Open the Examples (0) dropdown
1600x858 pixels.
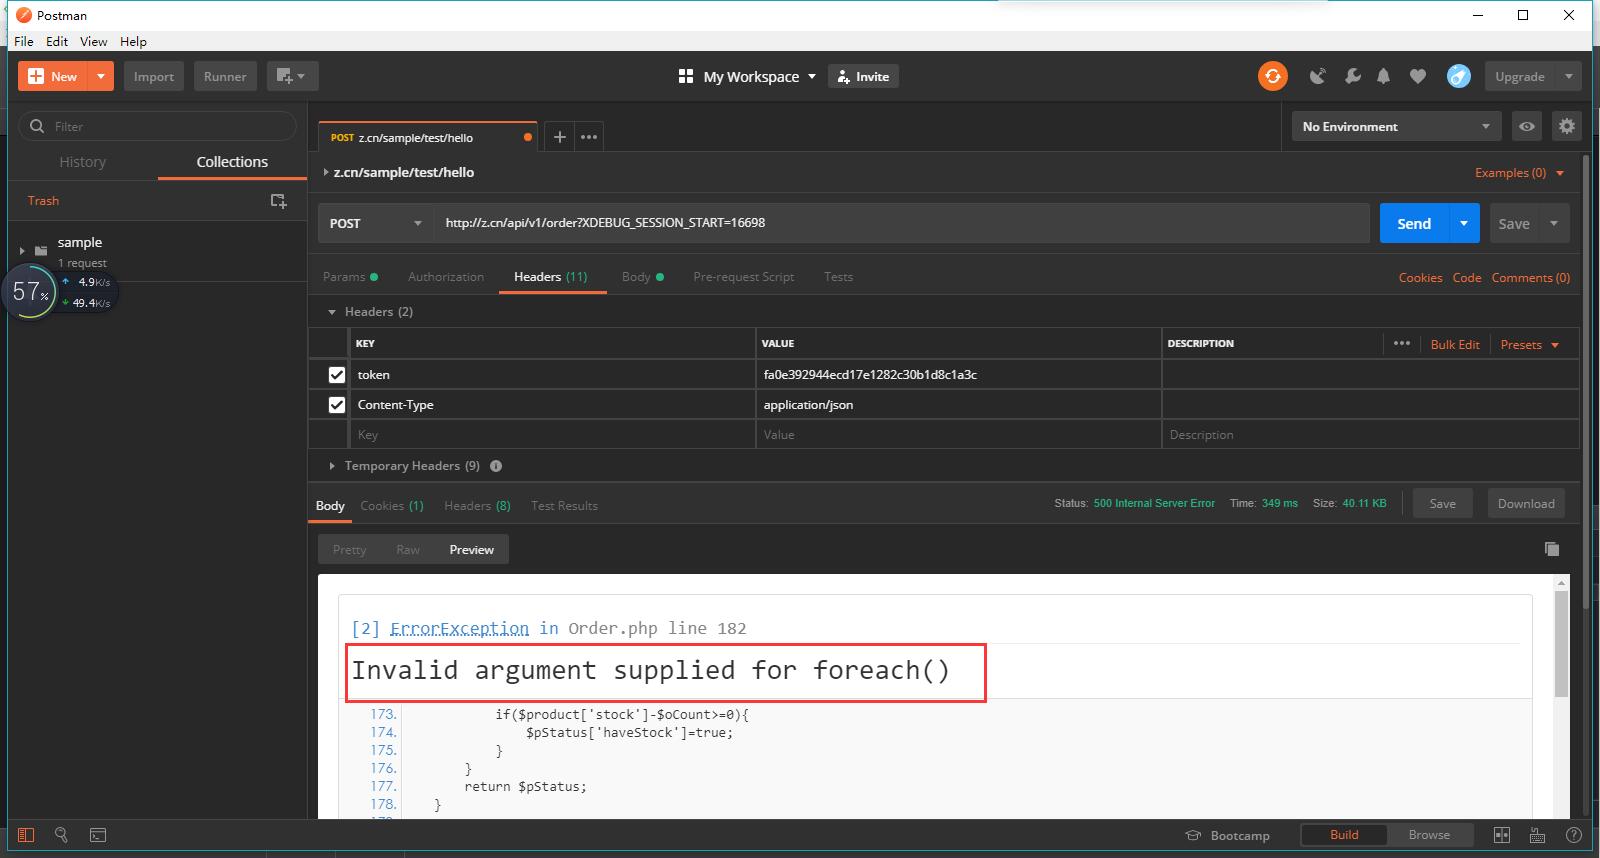[x=1520, y=173]
